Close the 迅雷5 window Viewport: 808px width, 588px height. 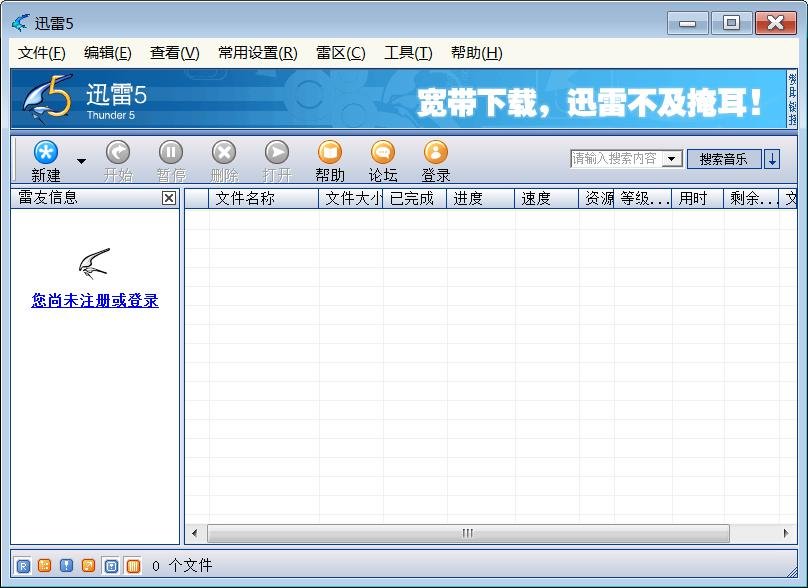pos(776,23)
